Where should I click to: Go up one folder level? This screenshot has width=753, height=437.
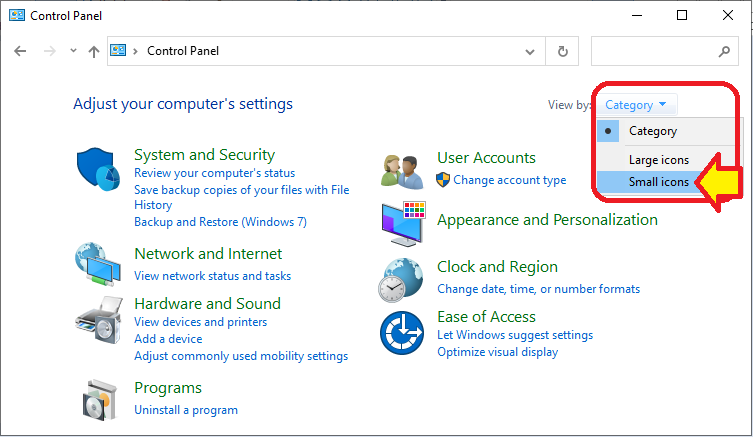click(94, 51)
